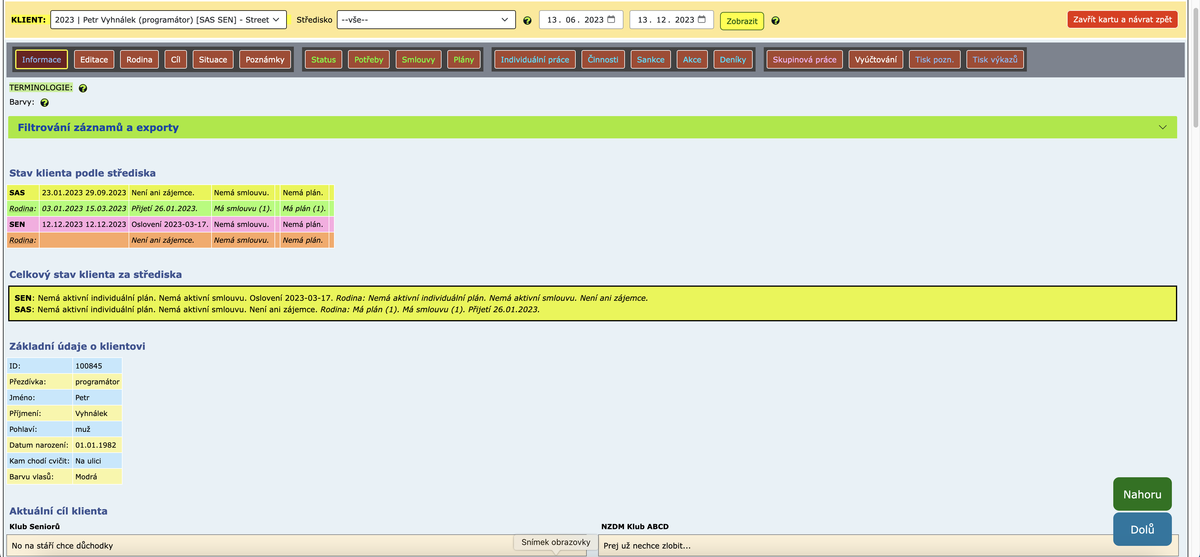Open the Barvy help icon
This screenshot has height=557, width=1200.
[44, 102]
